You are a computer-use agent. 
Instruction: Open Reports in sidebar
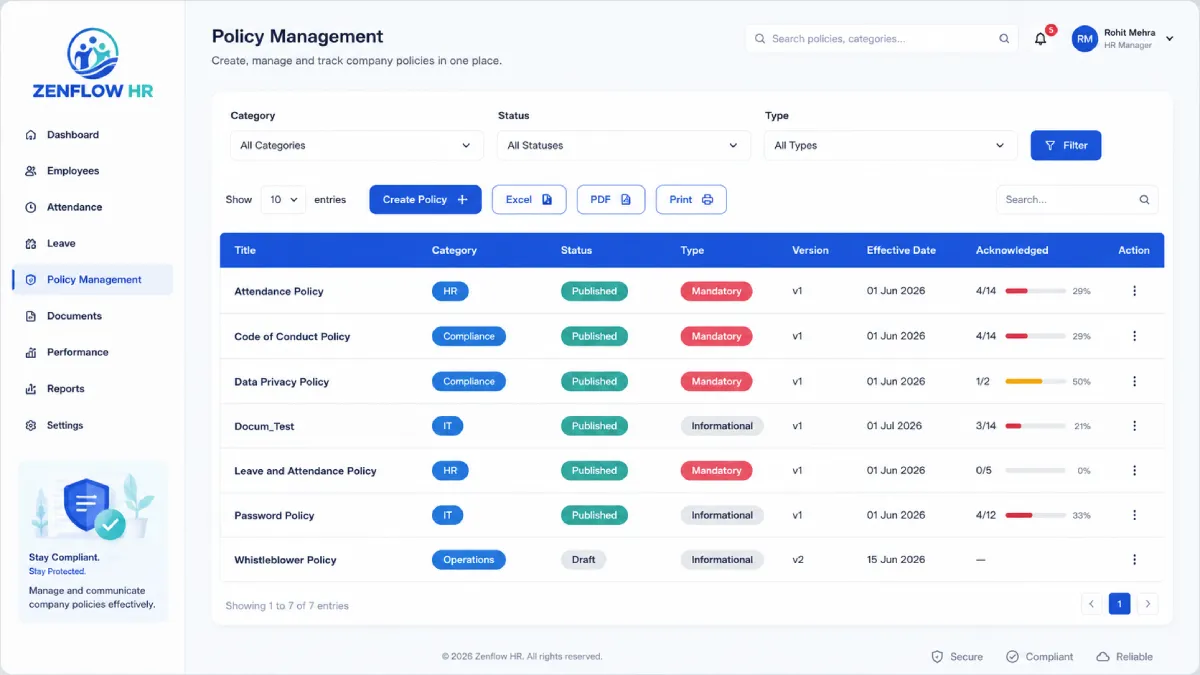[92, 389]
